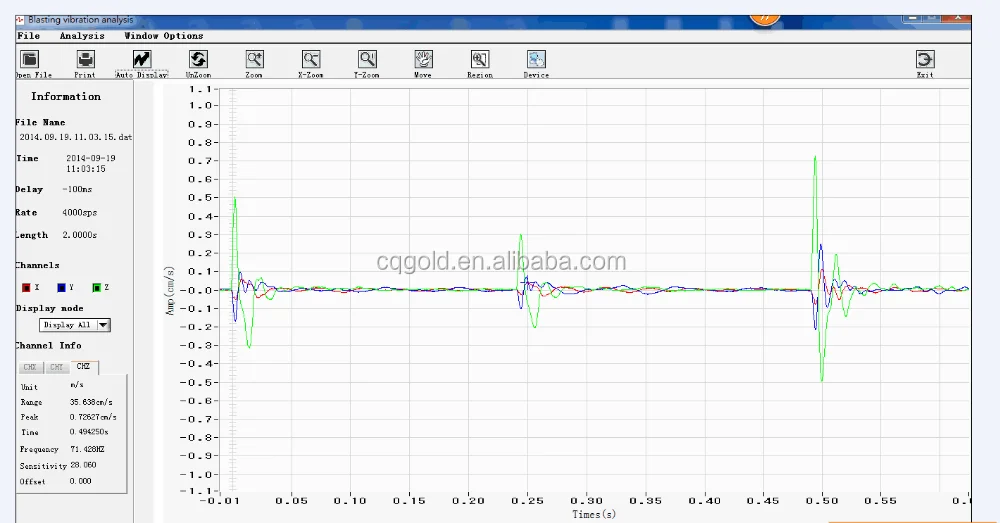The width and height of the screenshot is (1000, 523).
Task: Click the file name 2014.09.19.11.03.15.dat
Action: click(75, 137)
